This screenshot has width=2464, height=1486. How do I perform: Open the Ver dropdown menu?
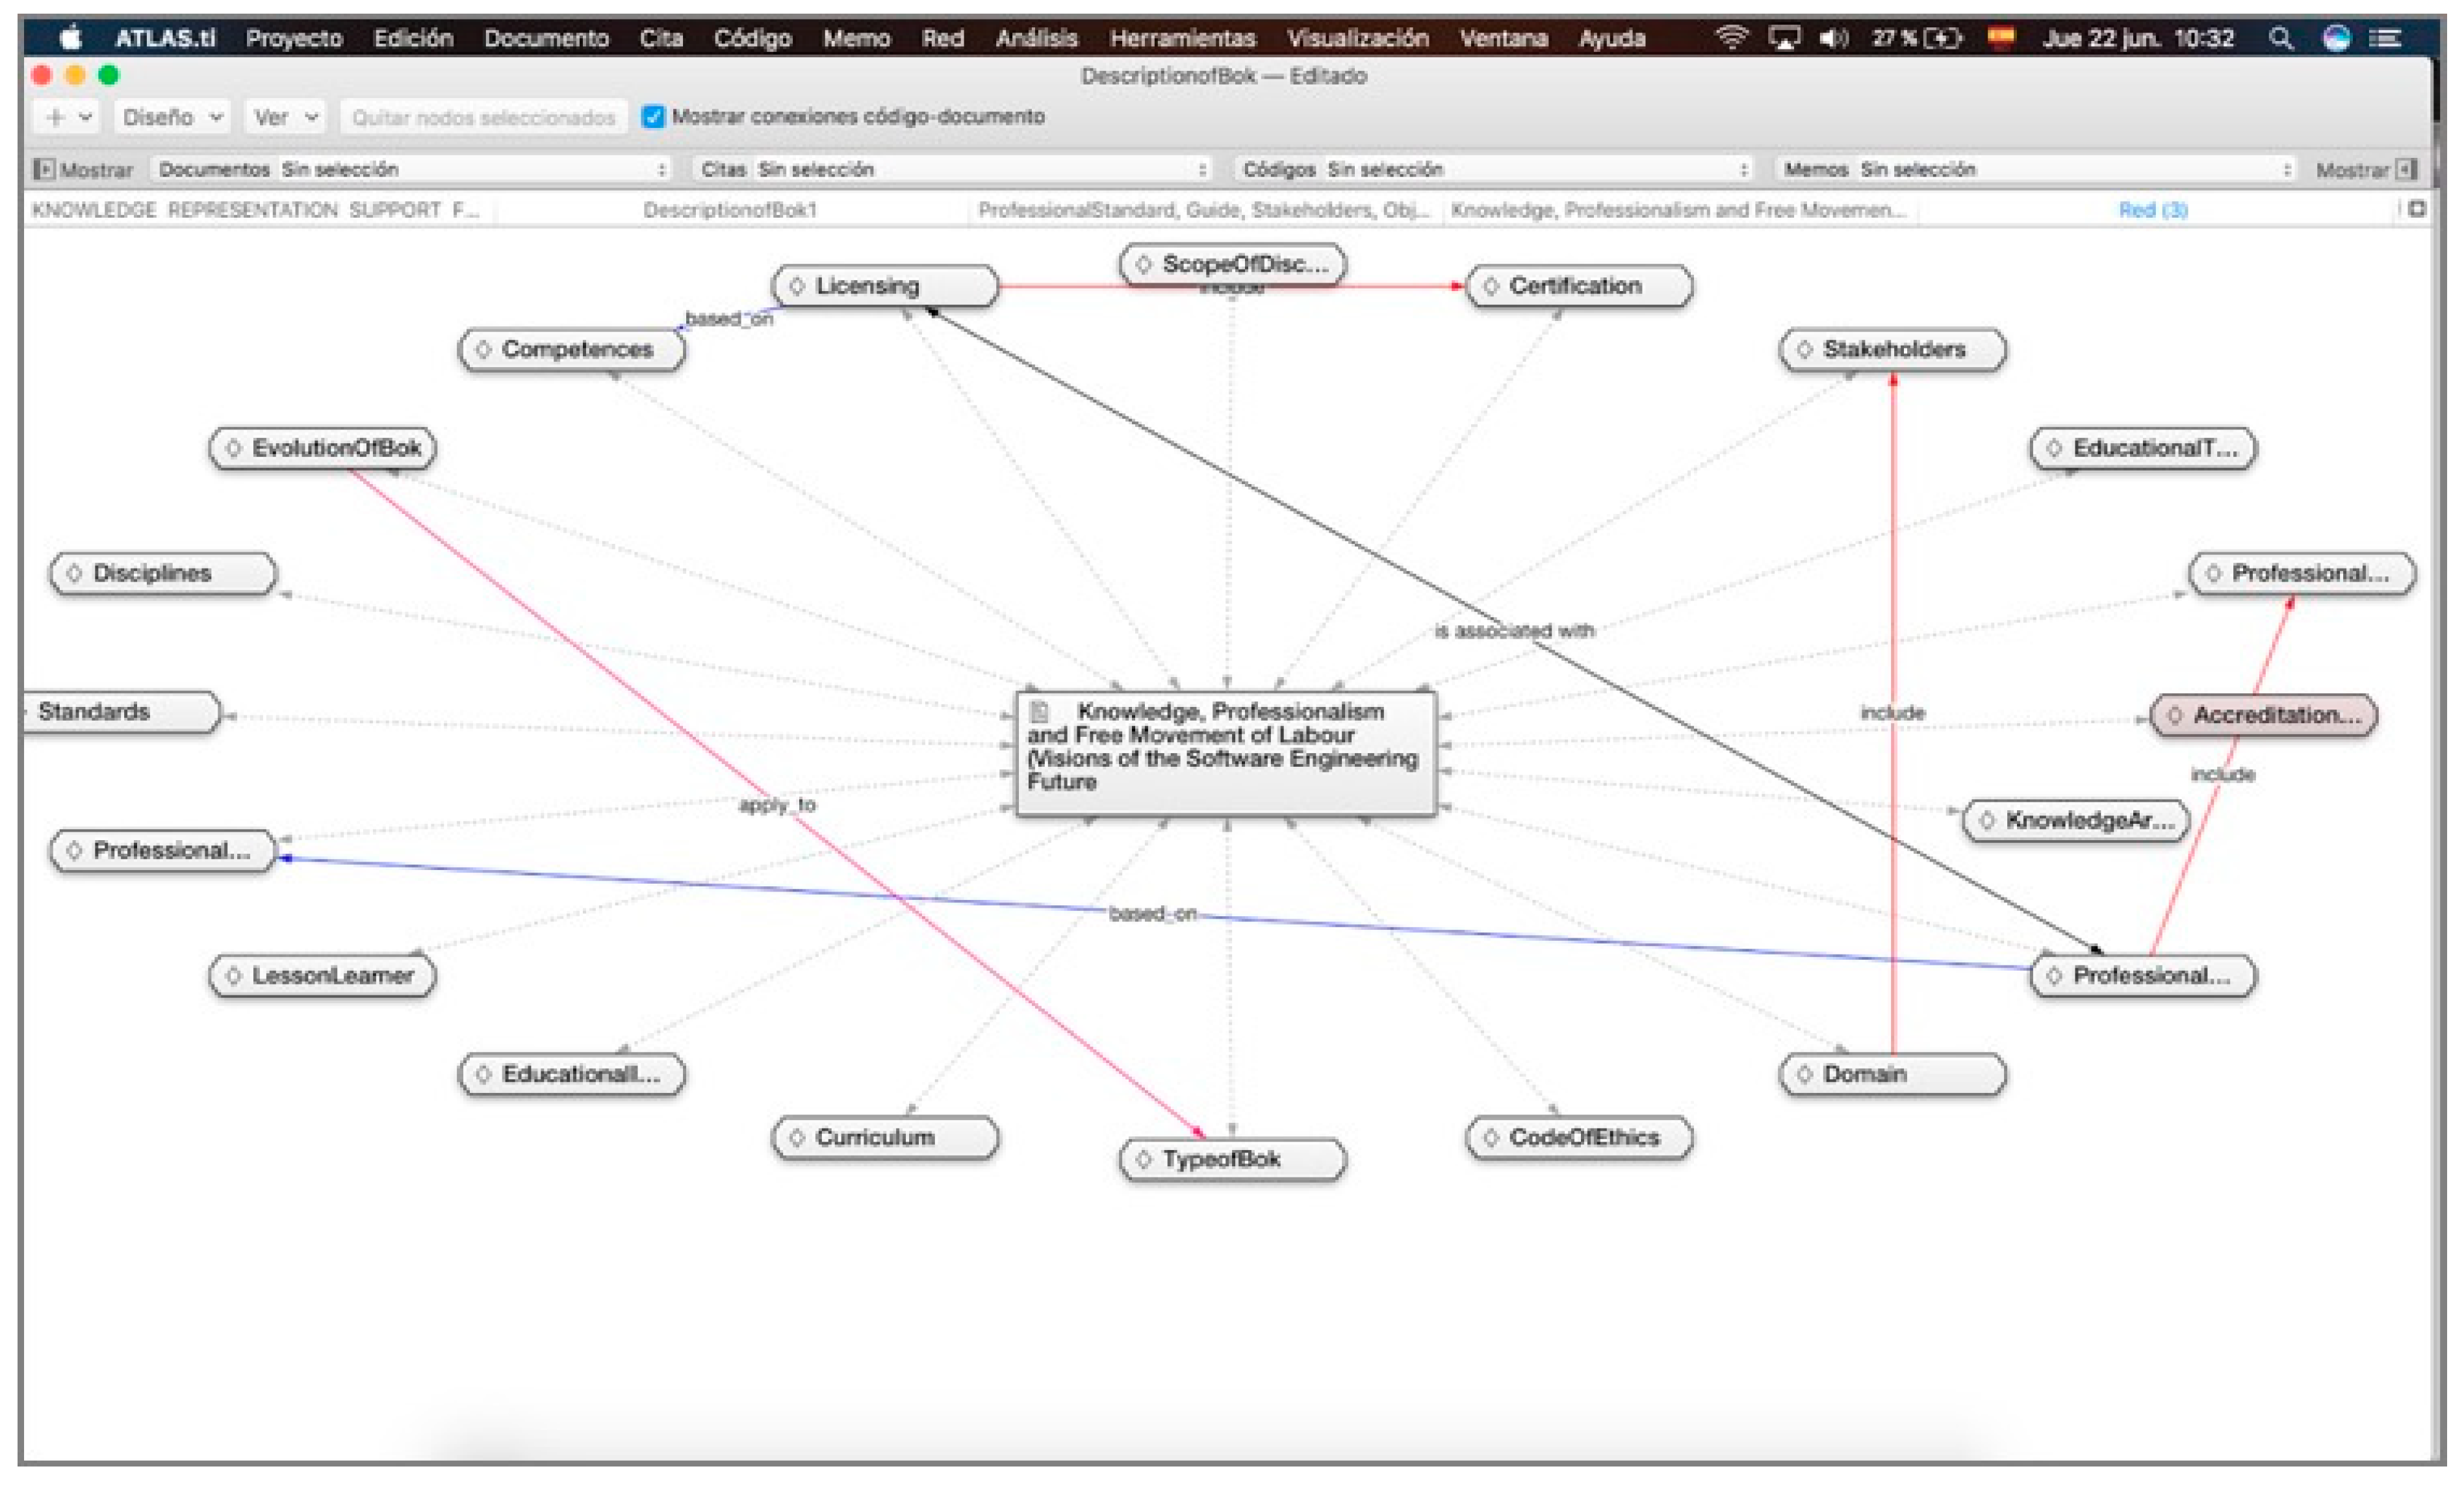[x=285, y=117]
